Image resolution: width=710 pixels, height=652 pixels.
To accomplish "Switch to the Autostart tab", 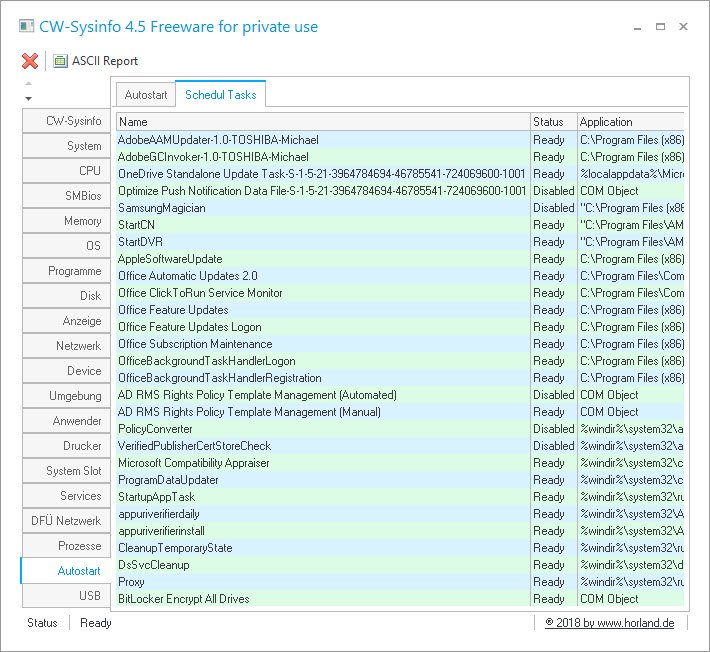I will point(145,95).
